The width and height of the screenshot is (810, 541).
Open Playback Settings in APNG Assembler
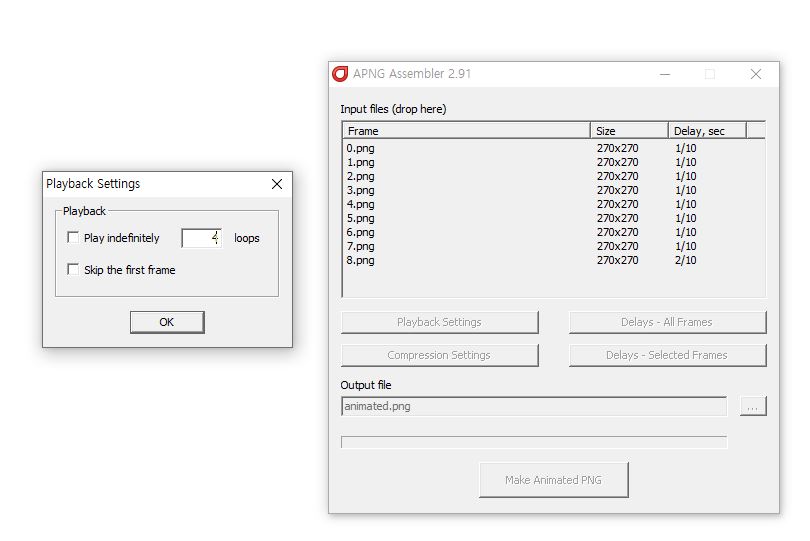(440, 322)
